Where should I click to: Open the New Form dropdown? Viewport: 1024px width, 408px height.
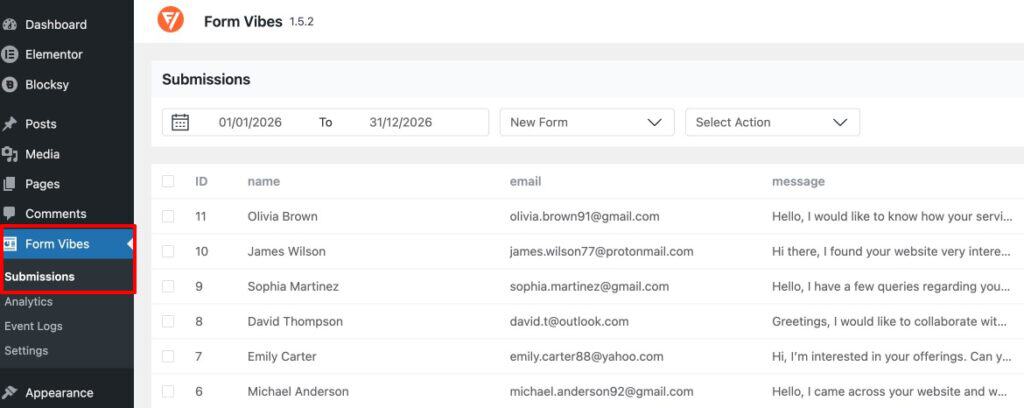[587, 122]
